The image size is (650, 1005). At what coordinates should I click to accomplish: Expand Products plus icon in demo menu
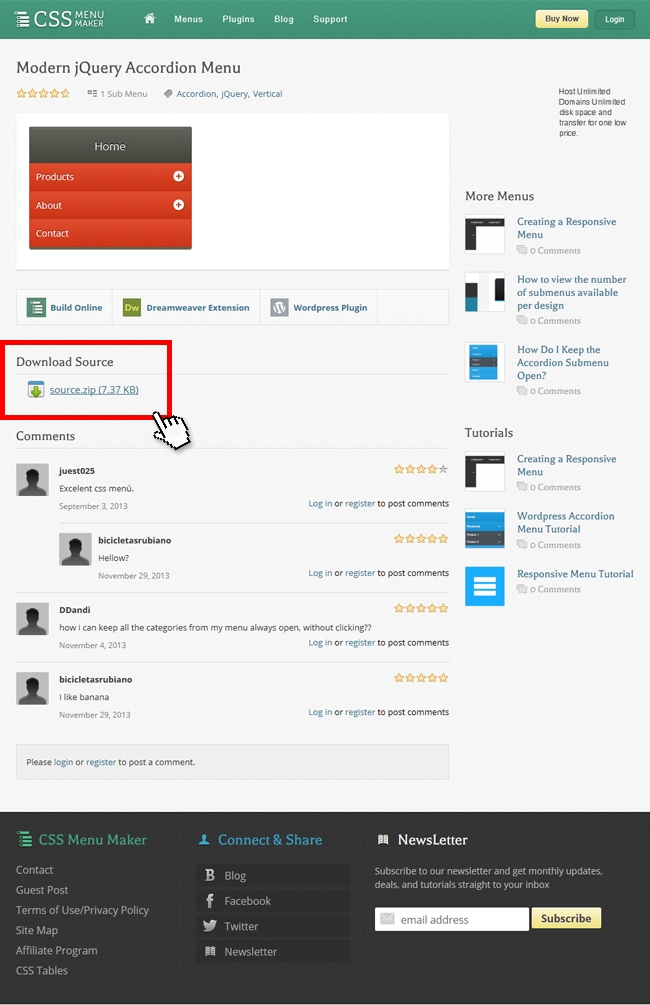pos(179,176)
